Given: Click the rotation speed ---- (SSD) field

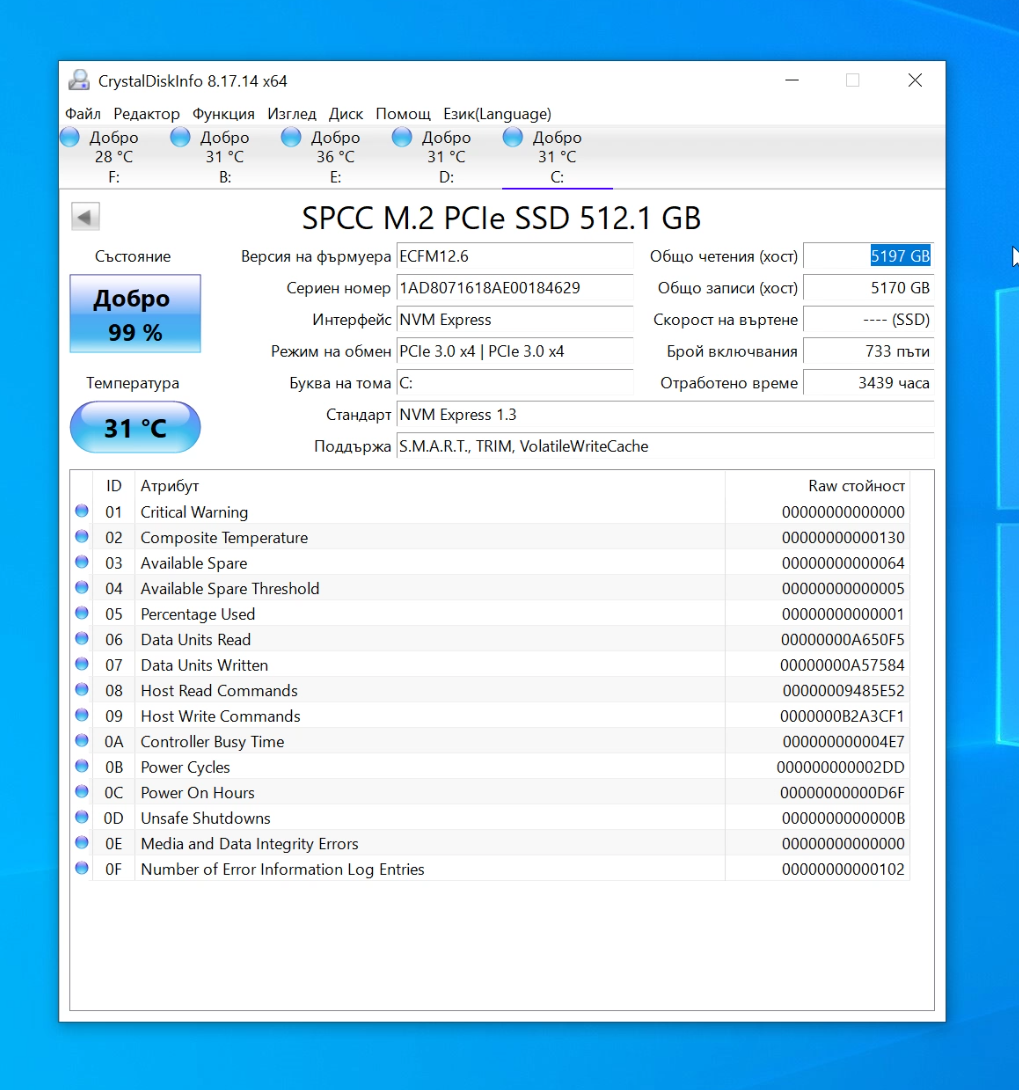Looking at the screenshot, I should click(x=868, y=320).
